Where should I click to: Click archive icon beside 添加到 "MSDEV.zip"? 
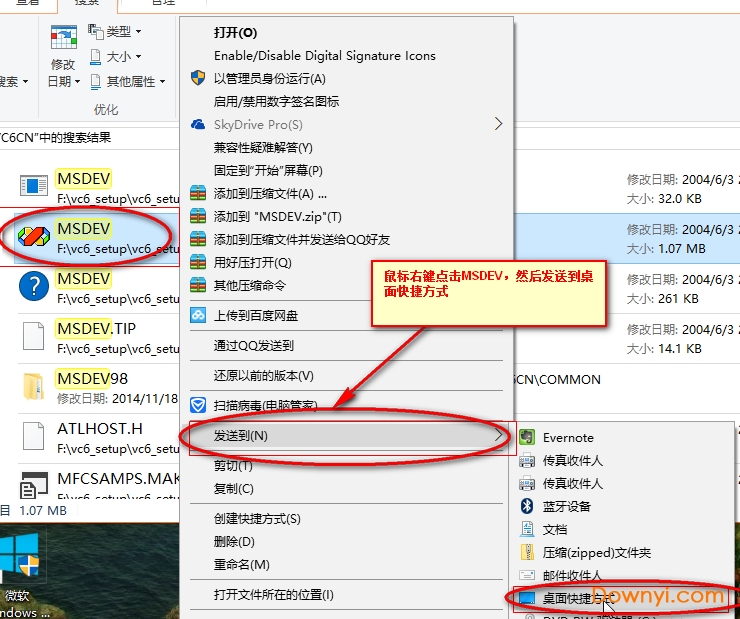198,216
